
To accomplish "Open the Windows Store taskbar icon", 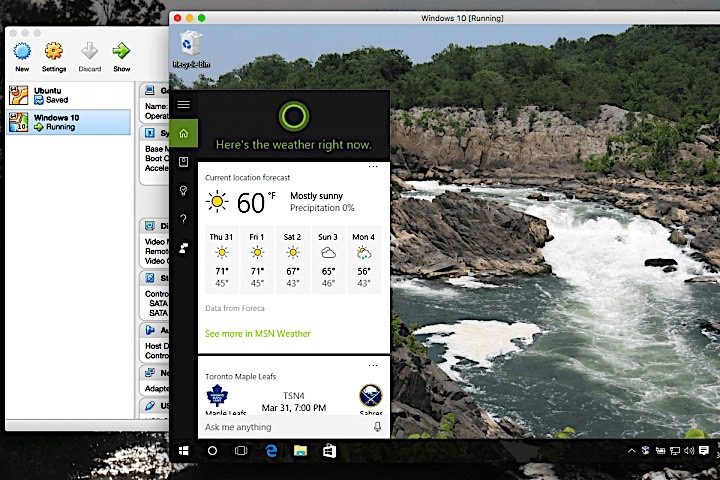I will (328, 452).
